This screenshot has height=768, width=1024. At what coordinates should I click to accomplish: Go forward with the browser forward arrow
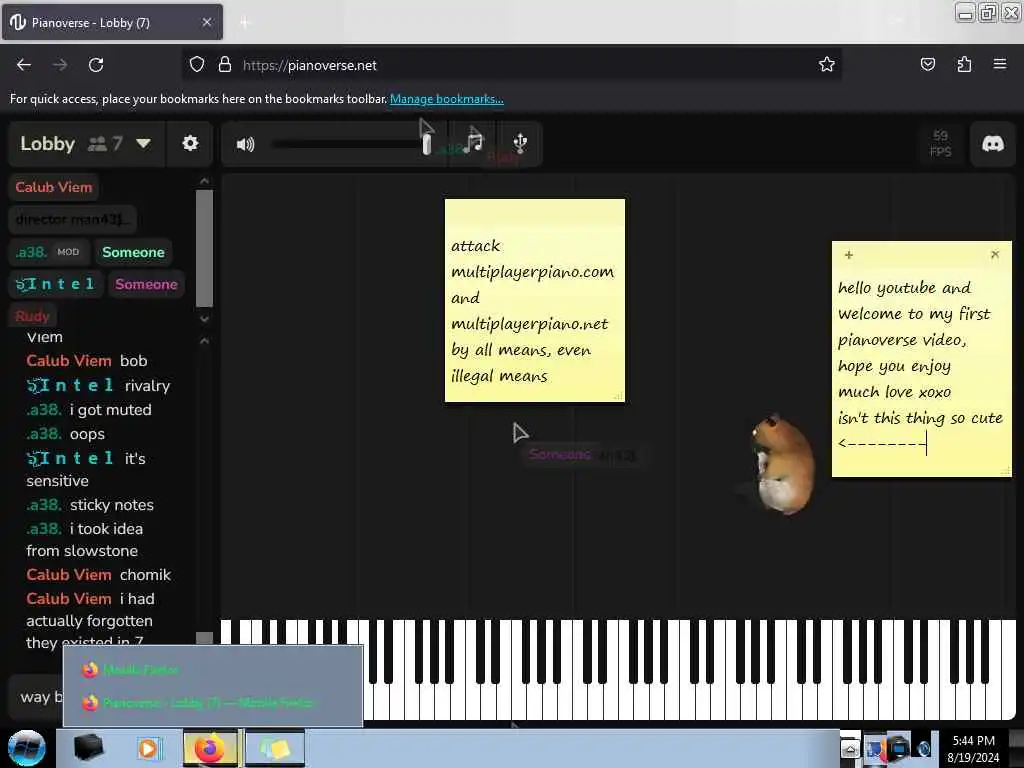pos(60,65)
